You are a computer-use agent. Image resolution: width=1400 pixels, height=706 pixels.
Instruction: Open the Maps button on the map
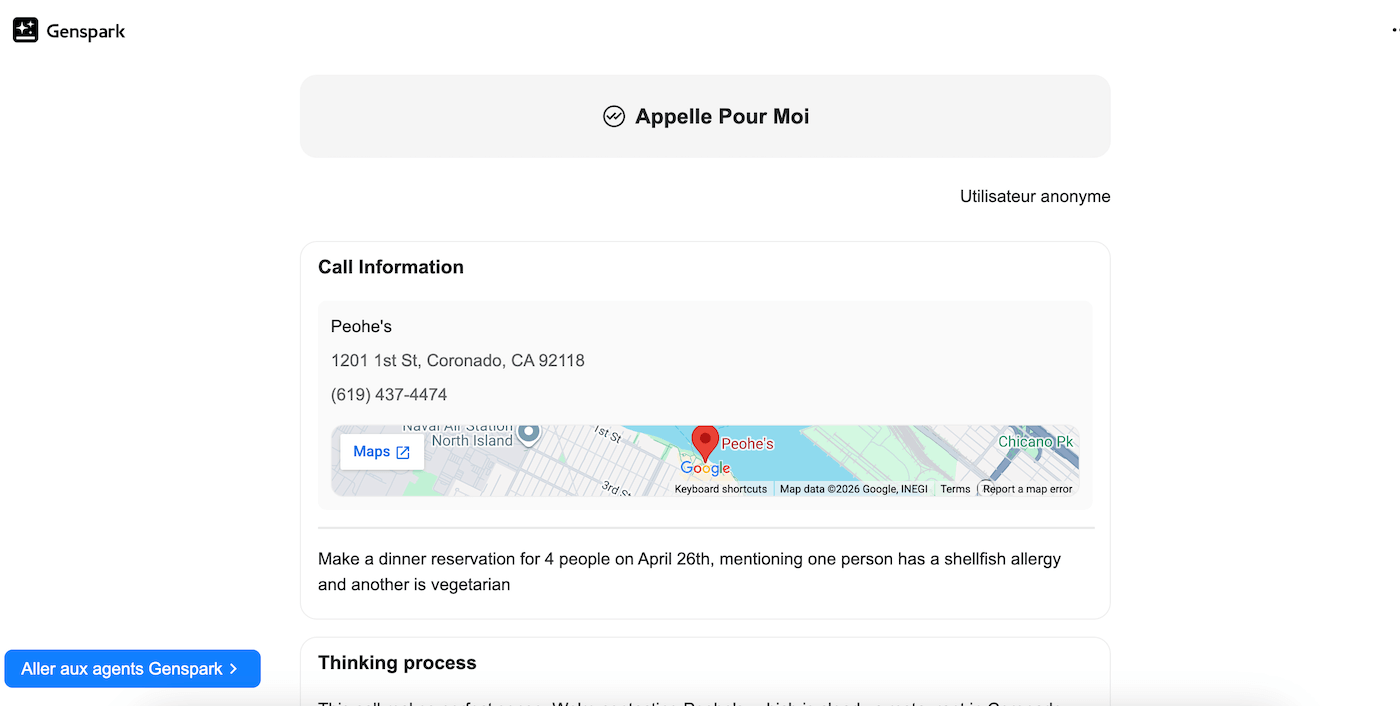click(372, 452)
